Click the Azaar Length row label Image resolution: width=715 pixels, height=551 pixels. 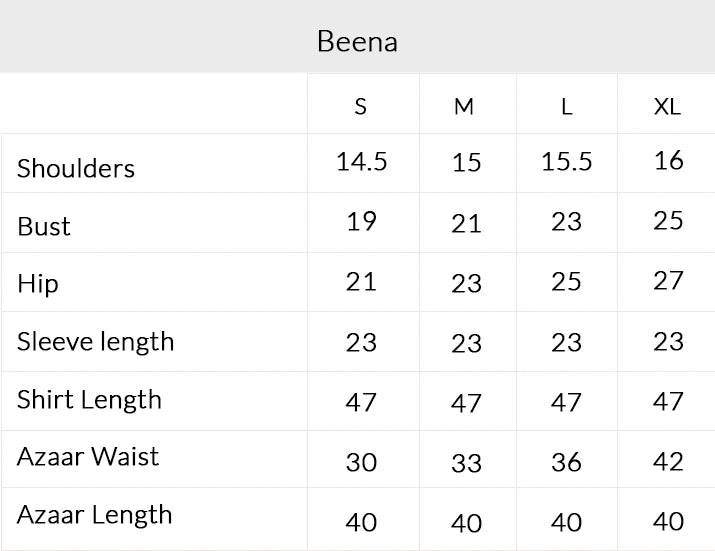pos(95,515)
